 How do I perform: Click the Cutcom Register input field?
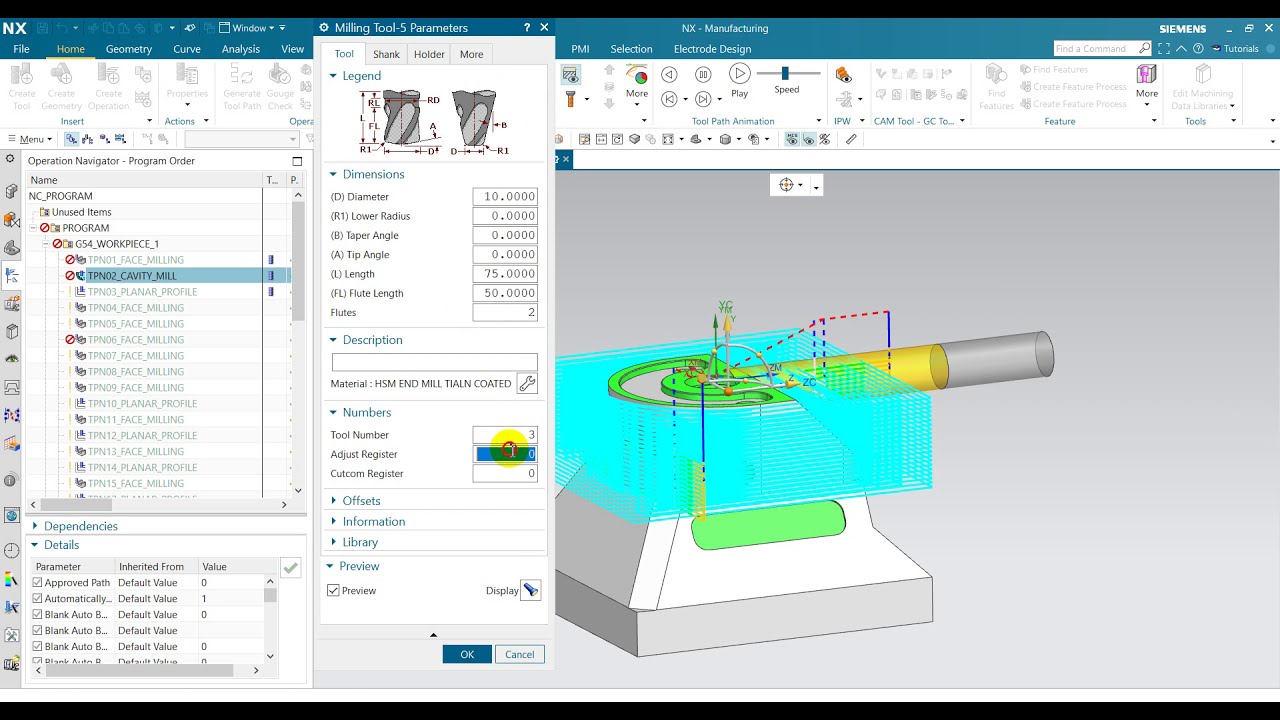click(505, 474)
